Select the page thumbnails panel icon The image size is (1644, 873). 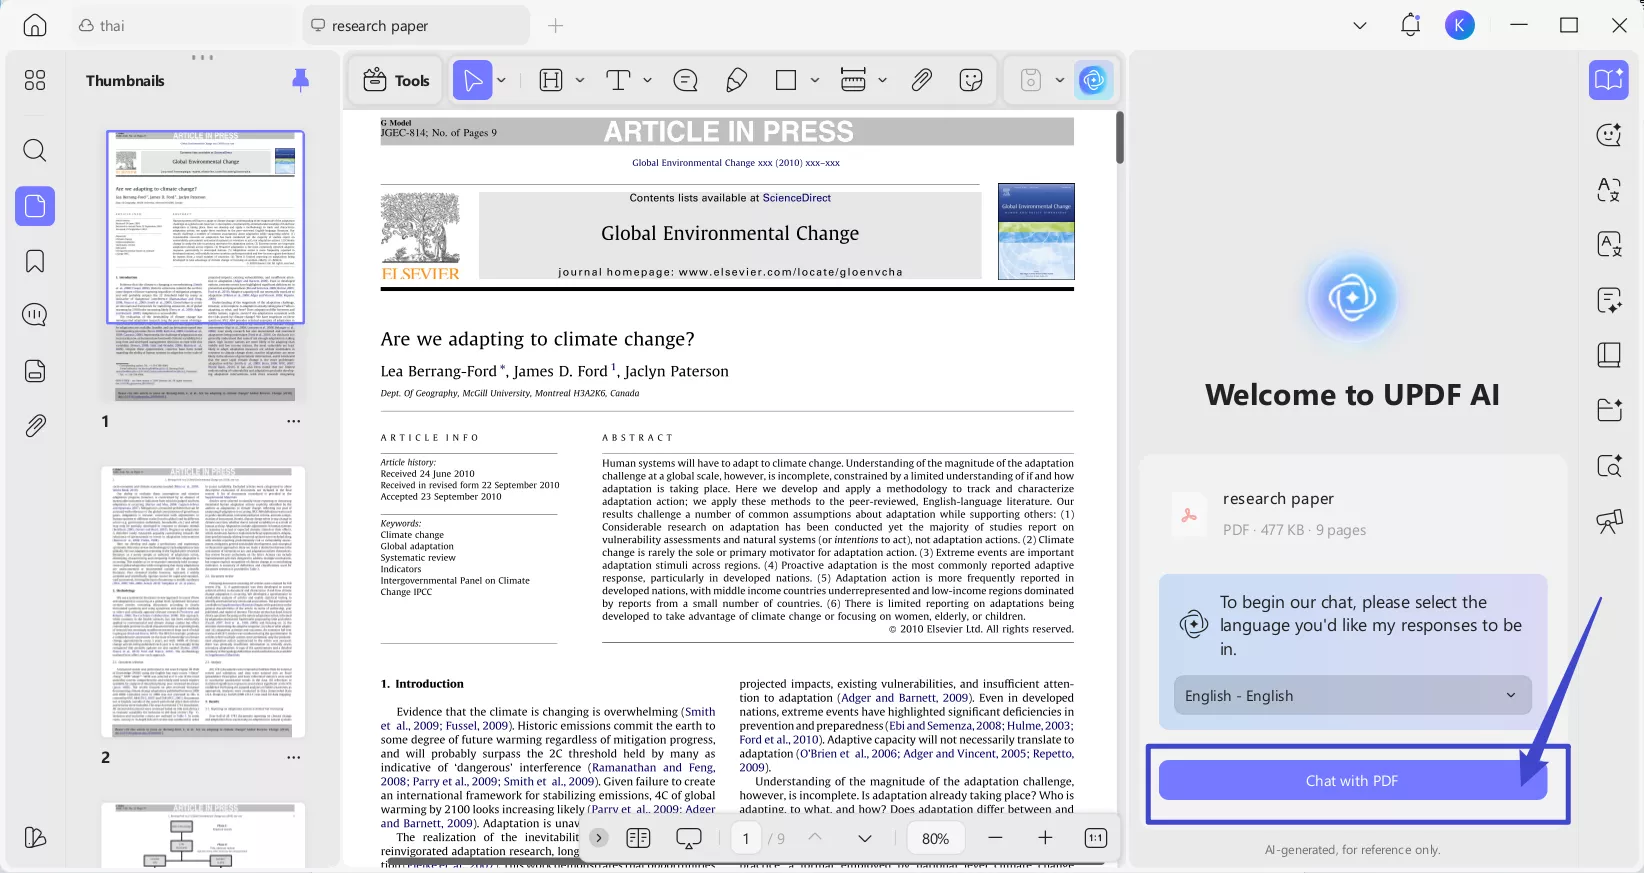pos(35,206)
